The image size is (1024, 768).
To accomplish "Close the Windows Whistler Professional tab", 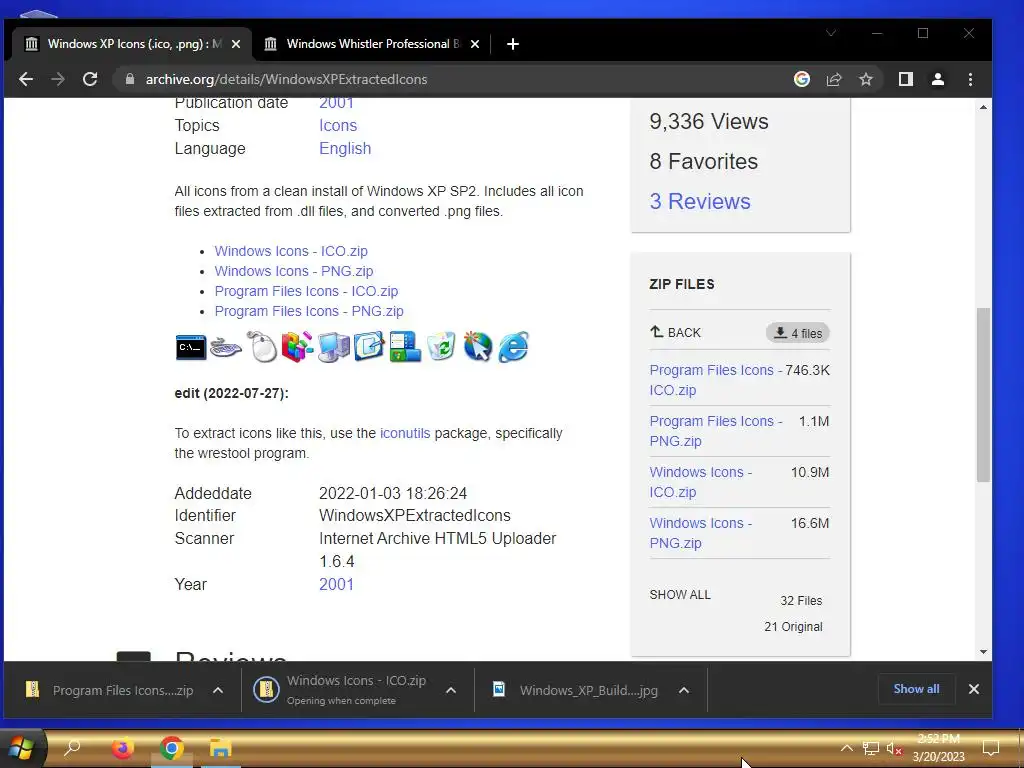I will (x=475, y=44).
